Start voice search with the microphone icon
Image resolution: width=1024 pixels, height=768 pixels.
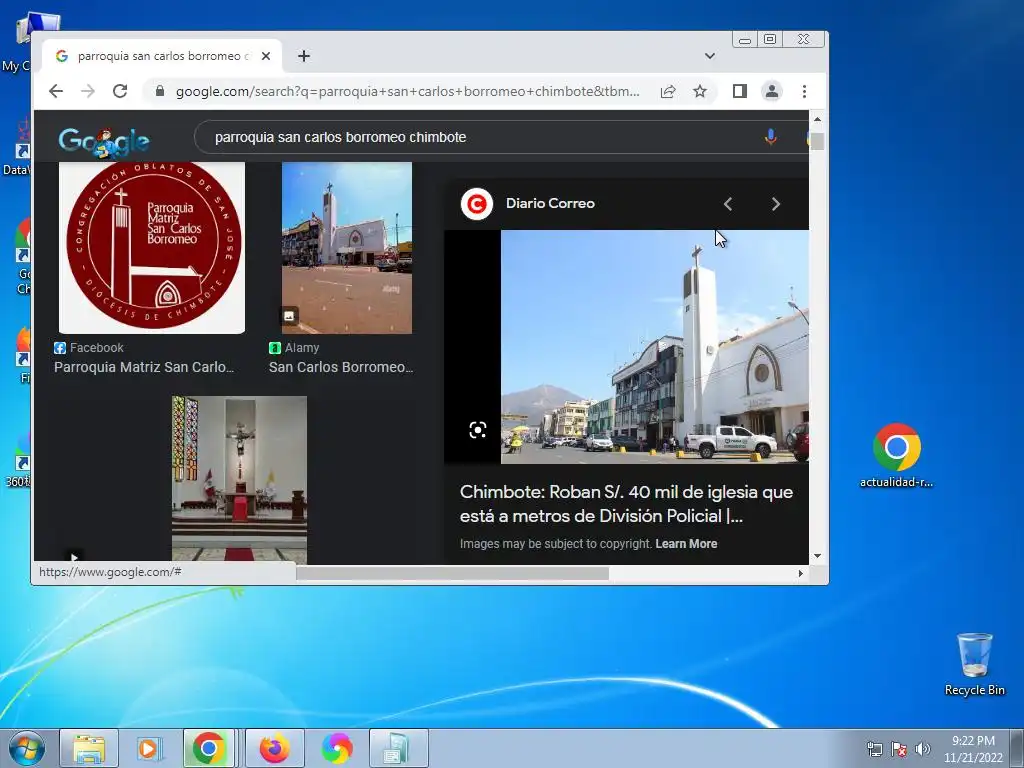771,137
